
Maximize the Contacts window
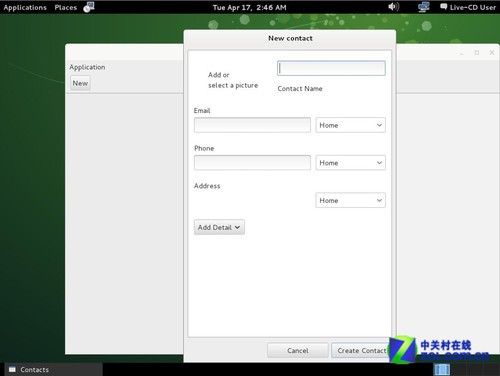point(477,53)
